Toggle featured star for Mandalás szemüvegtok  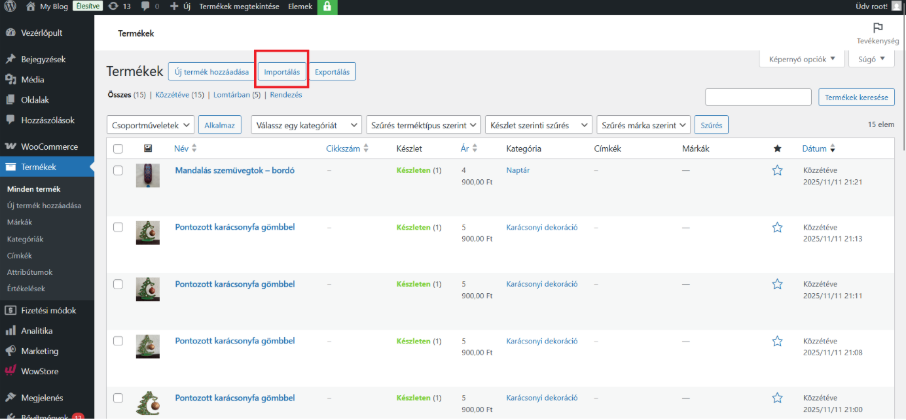[777, 171]
